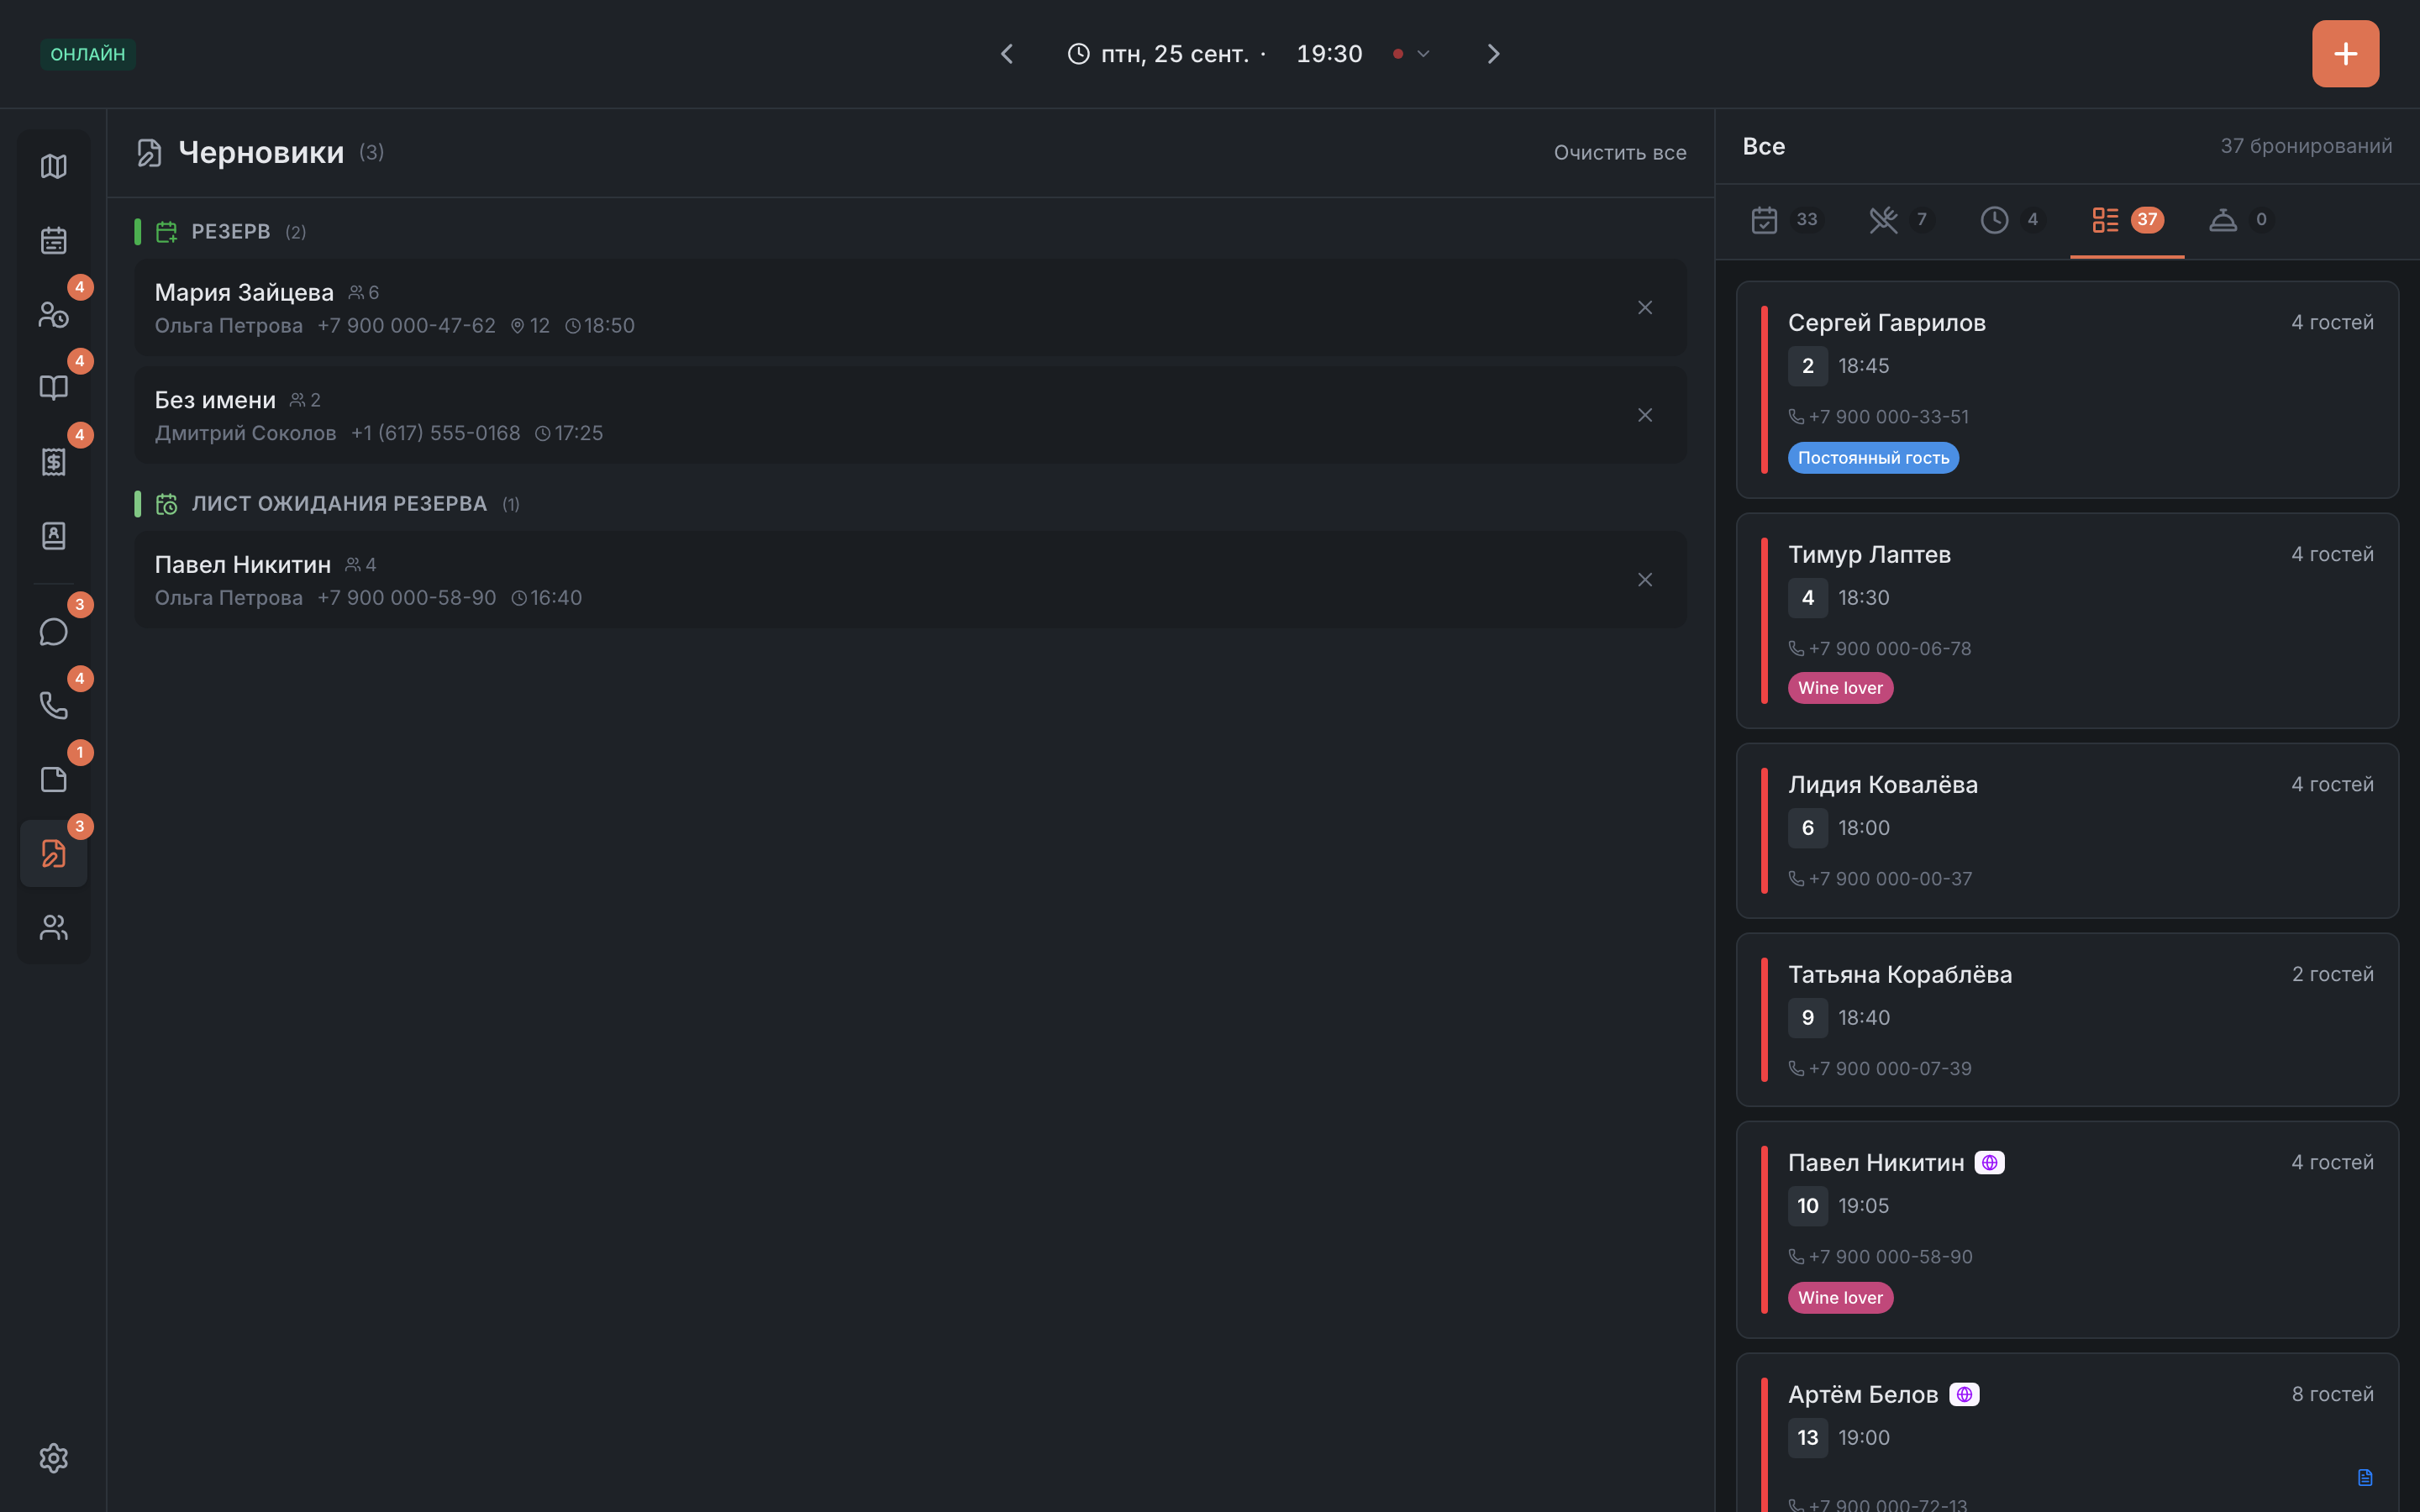
Task: Click the online source icon next to Павел Никитин
Action: click(x=1989, y=1163)
